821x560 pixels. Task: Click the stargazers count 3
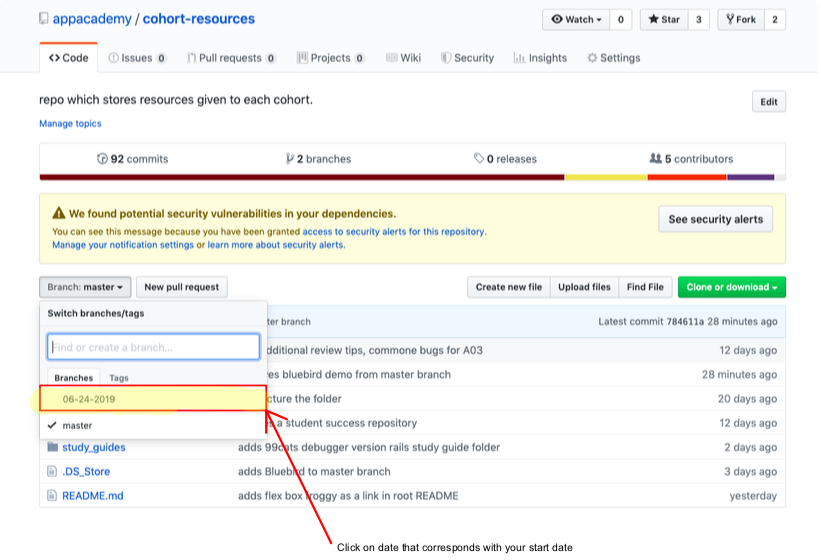click(698, 19)
